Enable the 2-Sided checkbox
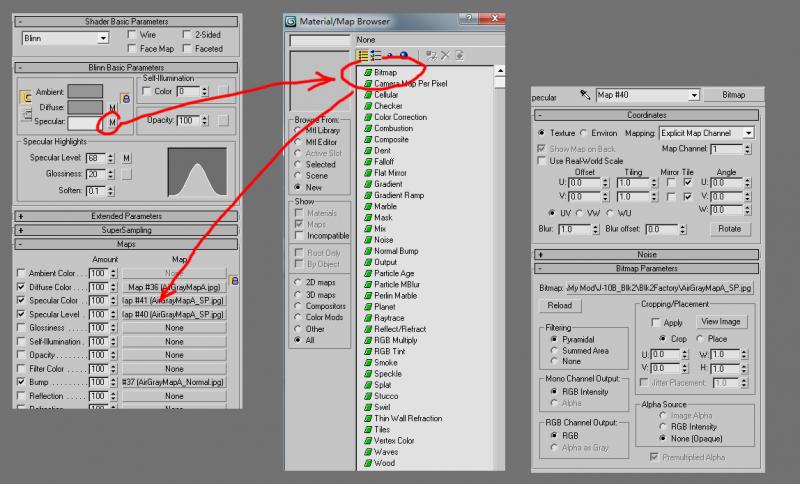The image size is (800, 484). click(x=187, y=35)
